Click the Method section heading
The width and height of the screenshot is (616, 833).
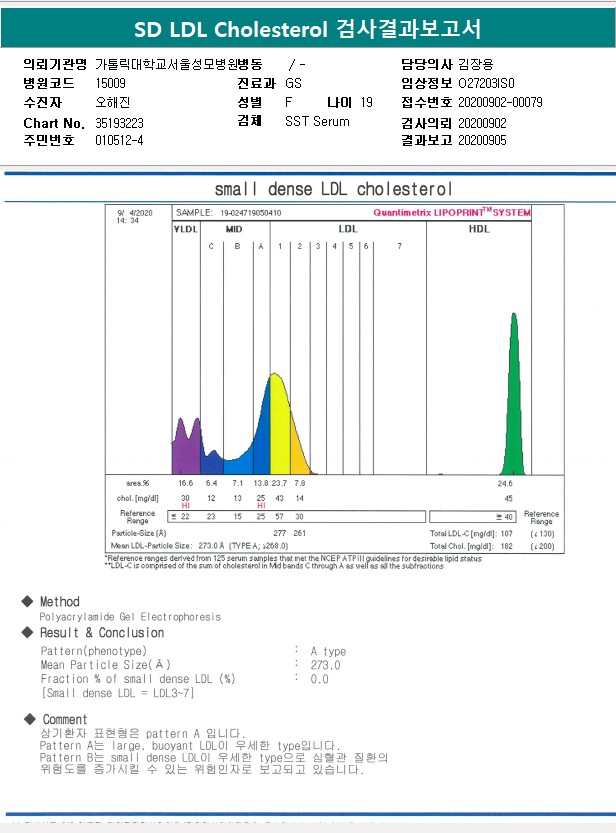(x=59, y=601)
